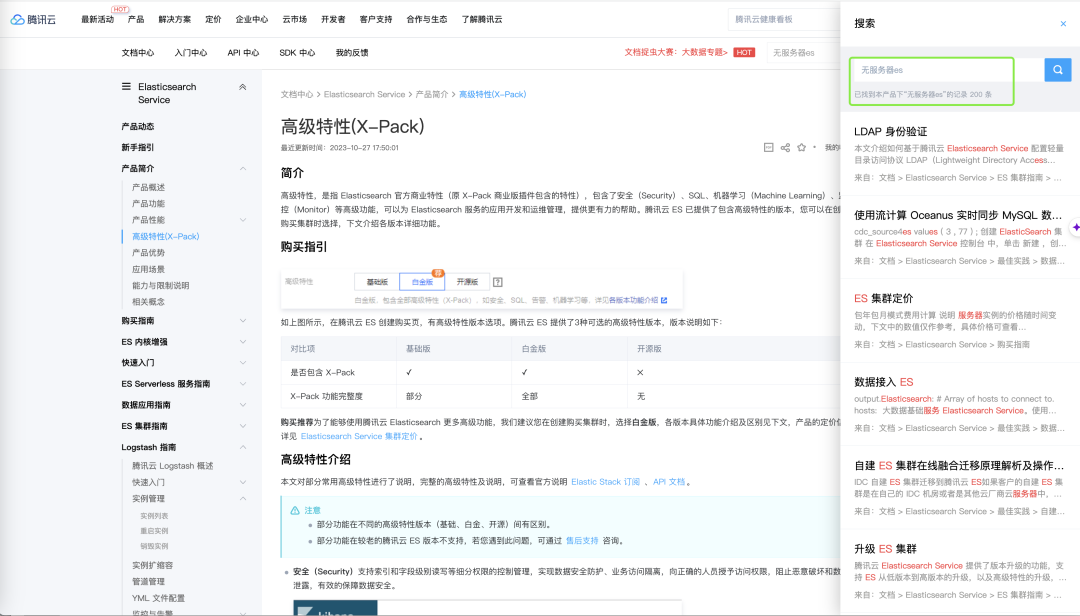1080x616 pixels.
Task: Click the floating sparkle assistant icon
Action: tap(1075, 227)
